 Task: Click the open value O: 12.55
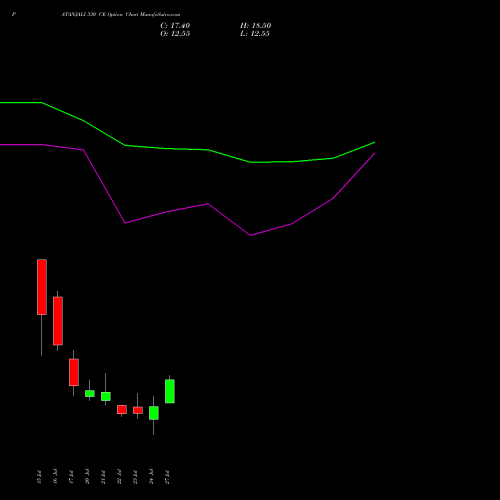click(175, 34)
